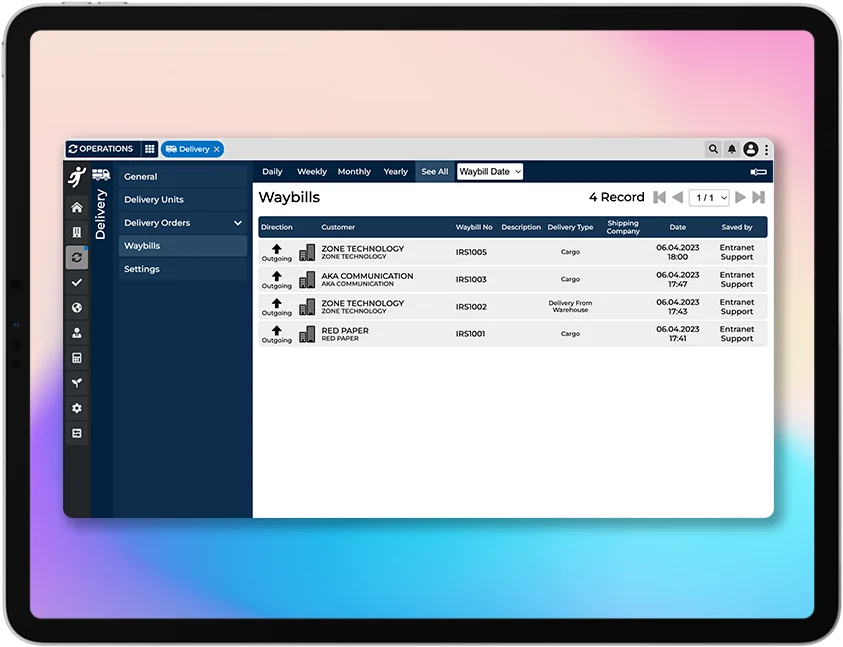843x647 pixels.
Task: Close the Delivery tab
Action: click(x=216, y=149)
